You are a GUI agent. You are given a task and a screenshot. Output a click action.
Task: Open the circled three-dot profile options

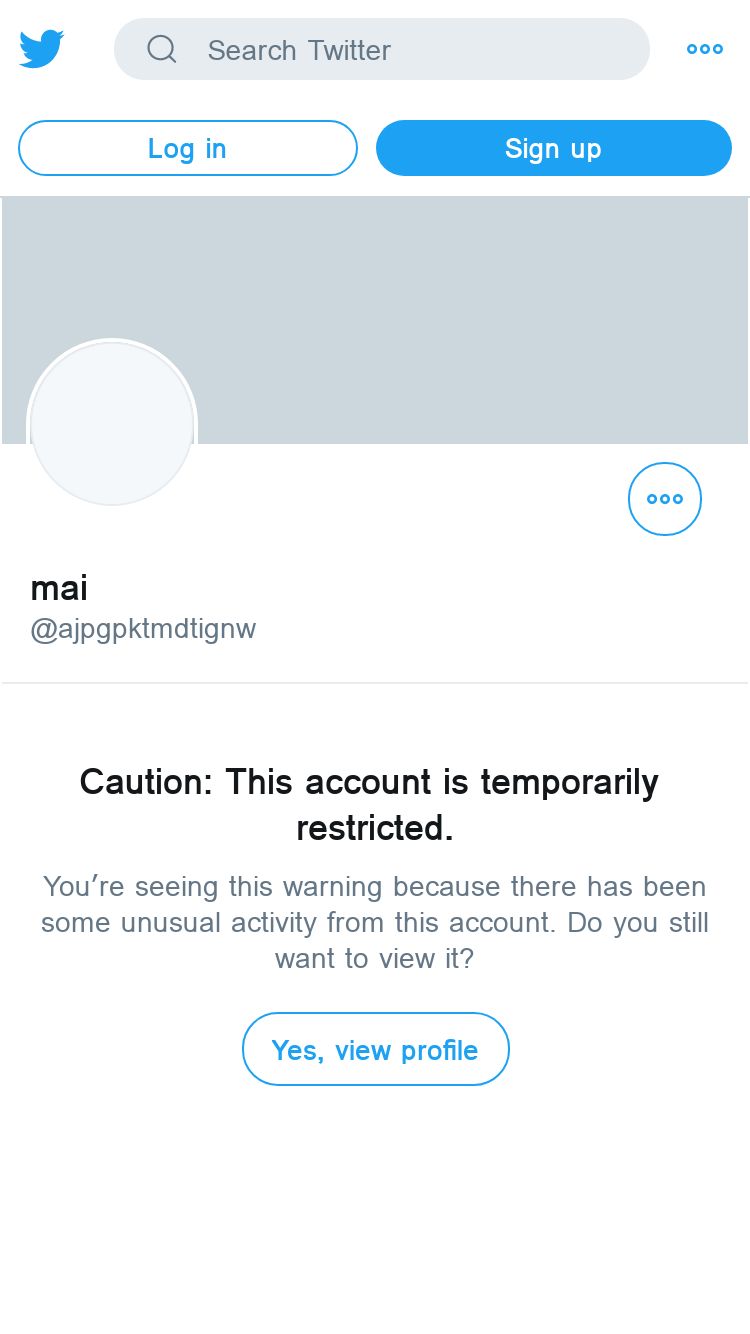click(x=665, y=499)
